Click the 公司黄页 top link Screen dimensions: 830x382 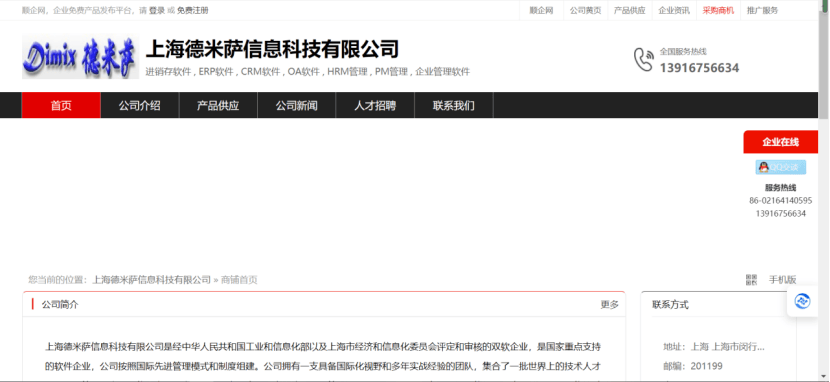[x=585, y=10]
